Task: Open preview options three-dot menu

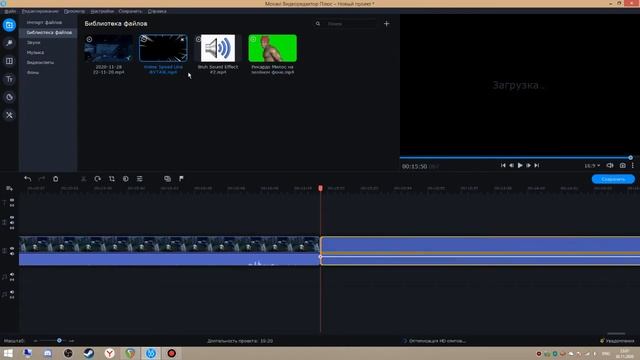Action: coord(633,165)
